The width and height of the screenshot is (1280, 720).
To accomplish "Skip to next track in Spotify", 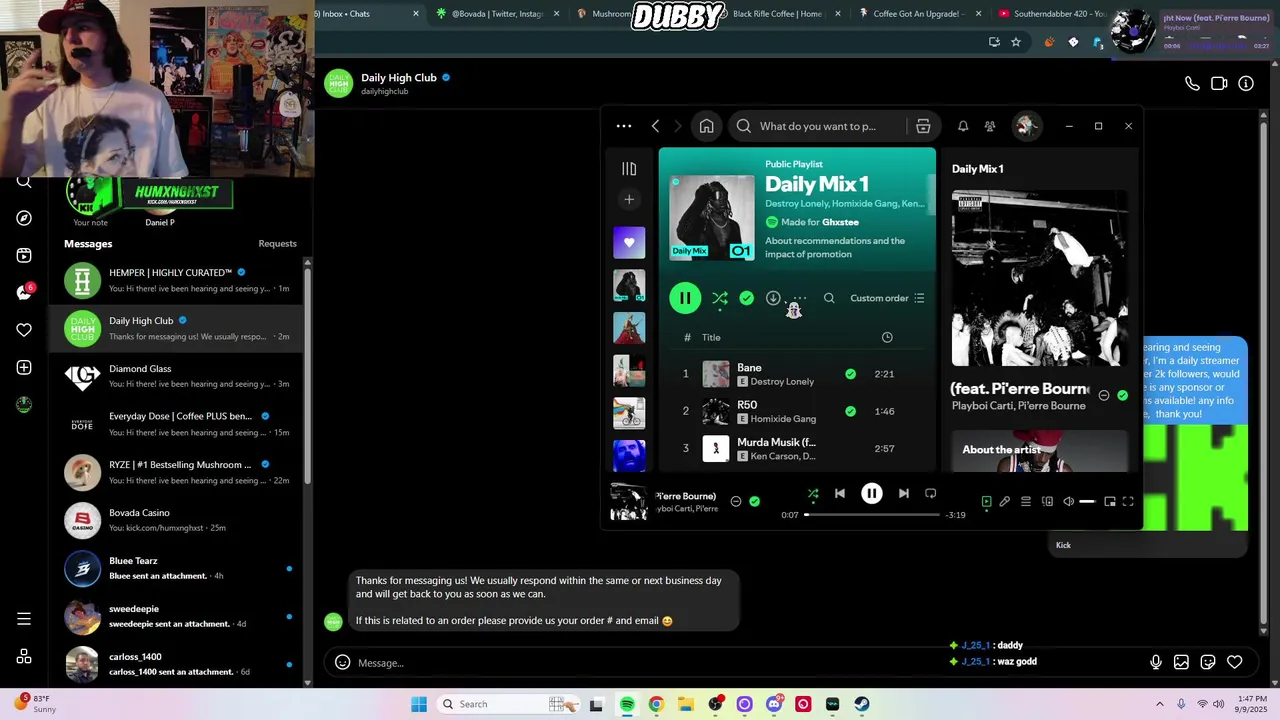I will tap(903, 493).
